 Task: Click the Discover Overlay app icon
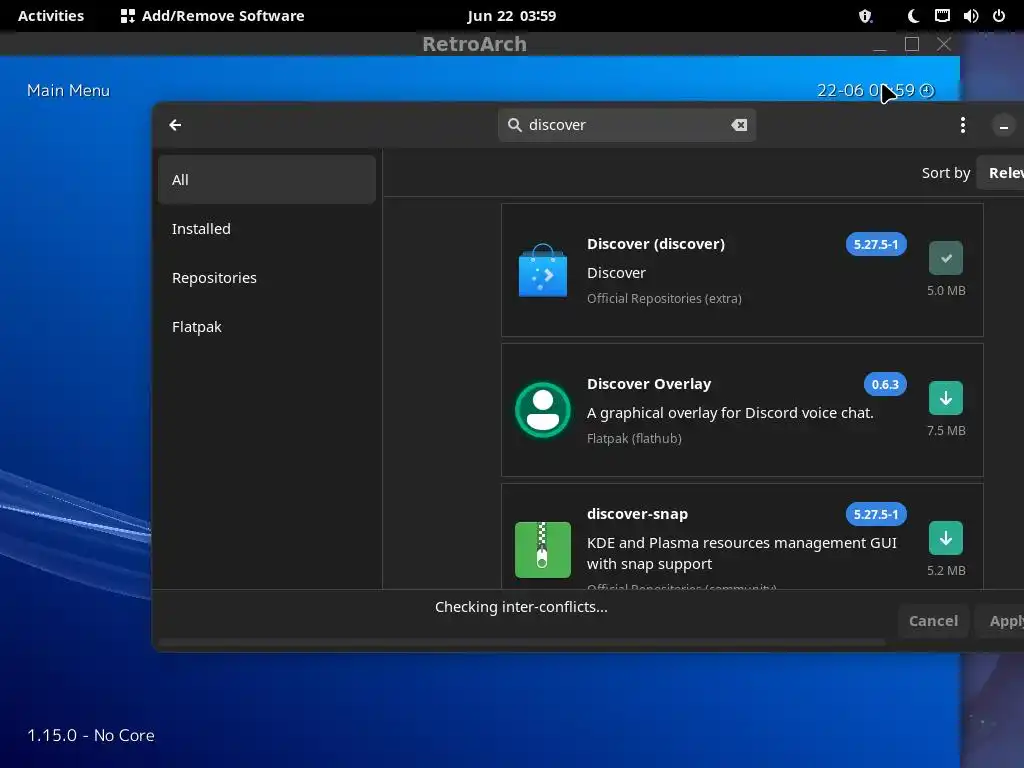click(543, 410)
